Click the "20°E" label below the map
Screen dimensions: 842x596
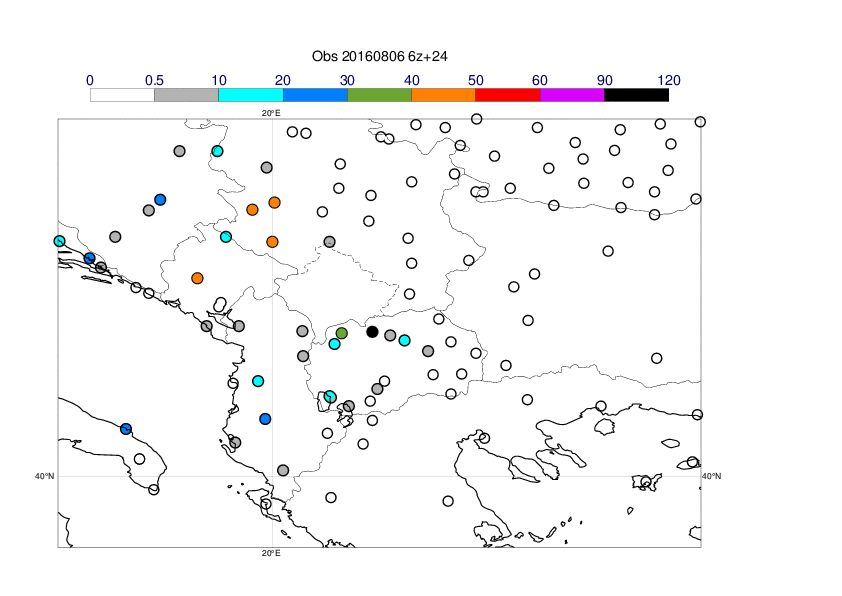click(x=271, y=554)
